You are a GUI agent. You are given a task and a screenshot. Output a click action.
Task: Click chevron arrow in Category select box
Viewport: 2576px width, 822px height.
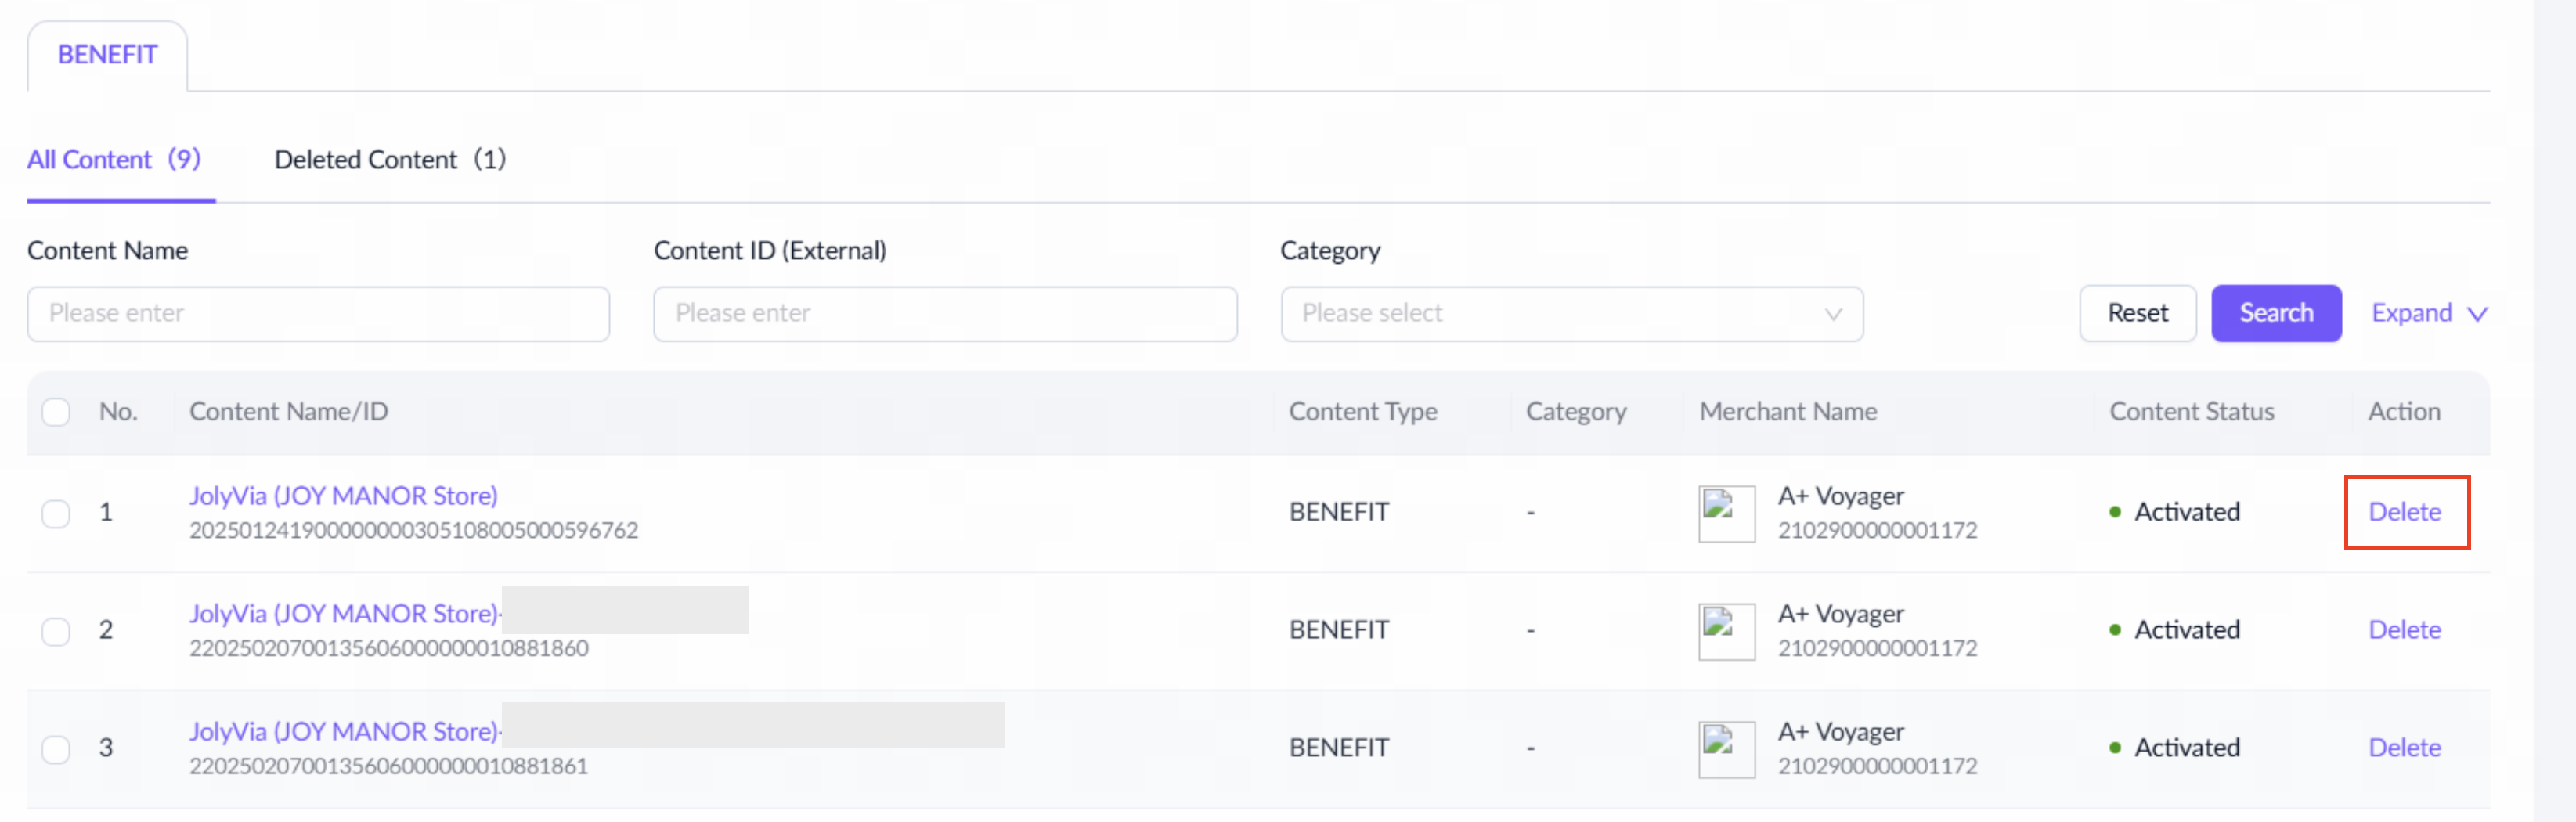pyautogui.click(x=1832, y=314)
